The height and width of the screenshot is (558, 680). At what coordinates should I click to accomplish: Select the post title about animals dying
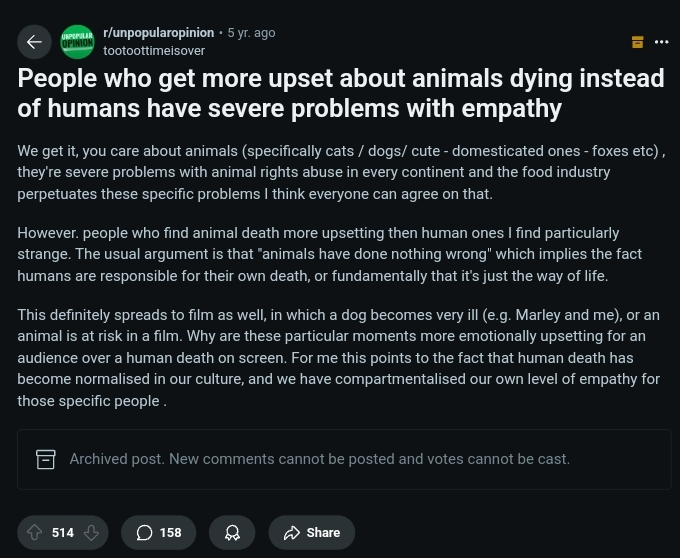(x=341, y=93)
